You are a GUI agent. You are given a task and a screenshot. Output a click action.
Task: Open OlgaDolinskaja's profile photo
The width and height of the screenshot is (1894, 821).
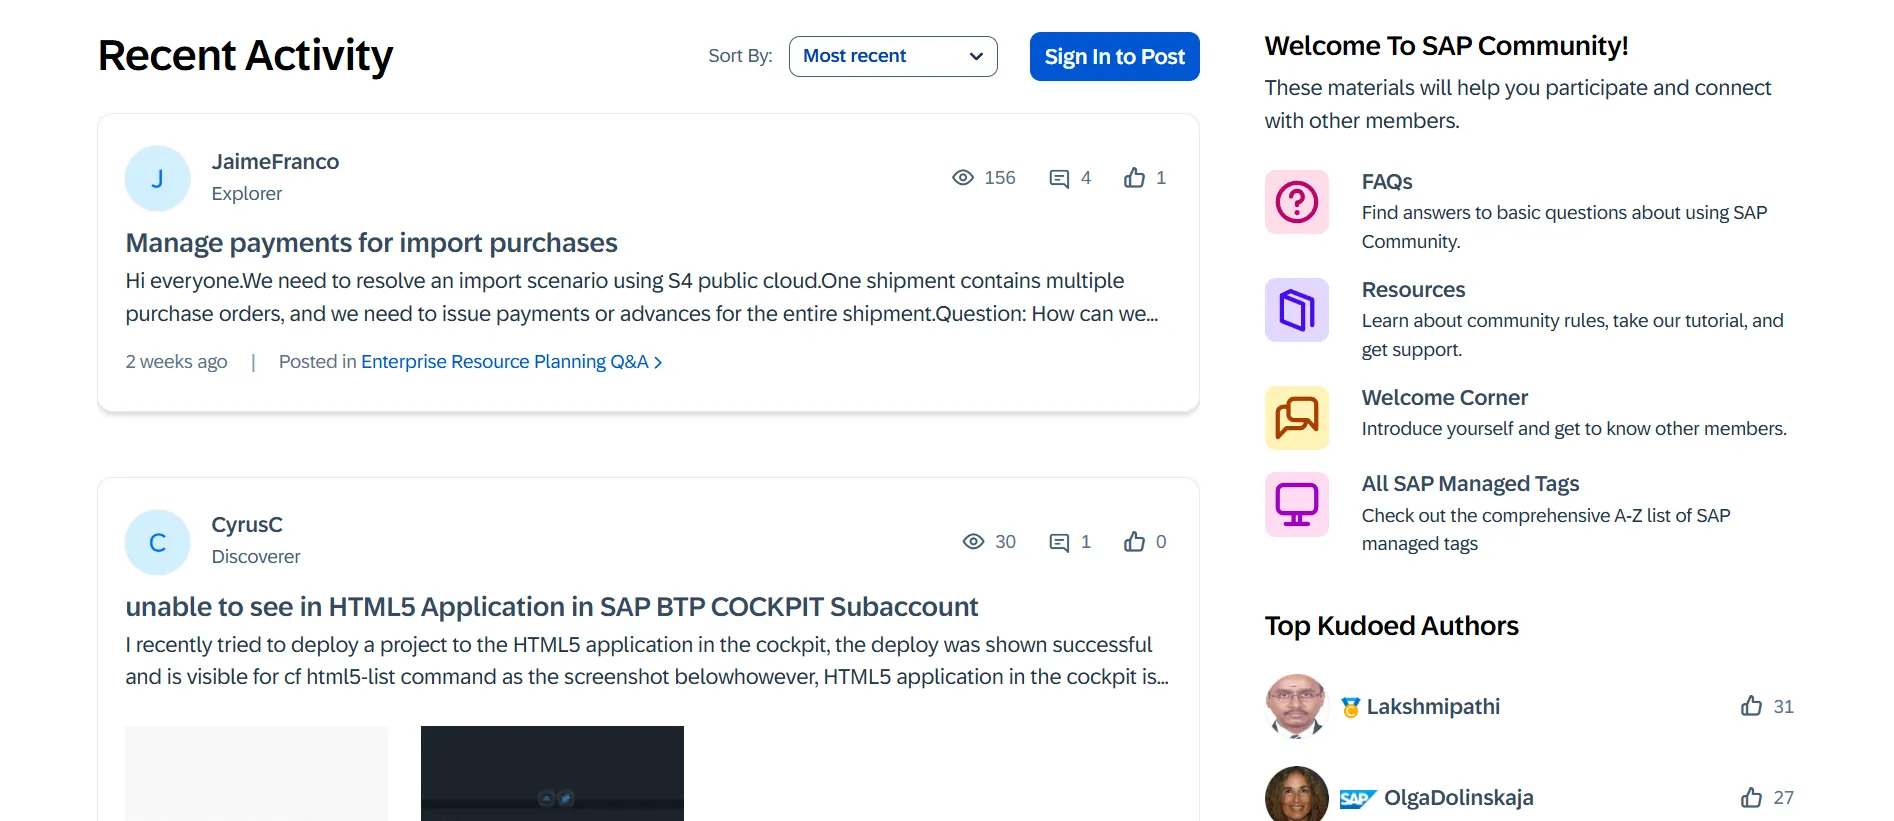click(x=1296, y=795)
